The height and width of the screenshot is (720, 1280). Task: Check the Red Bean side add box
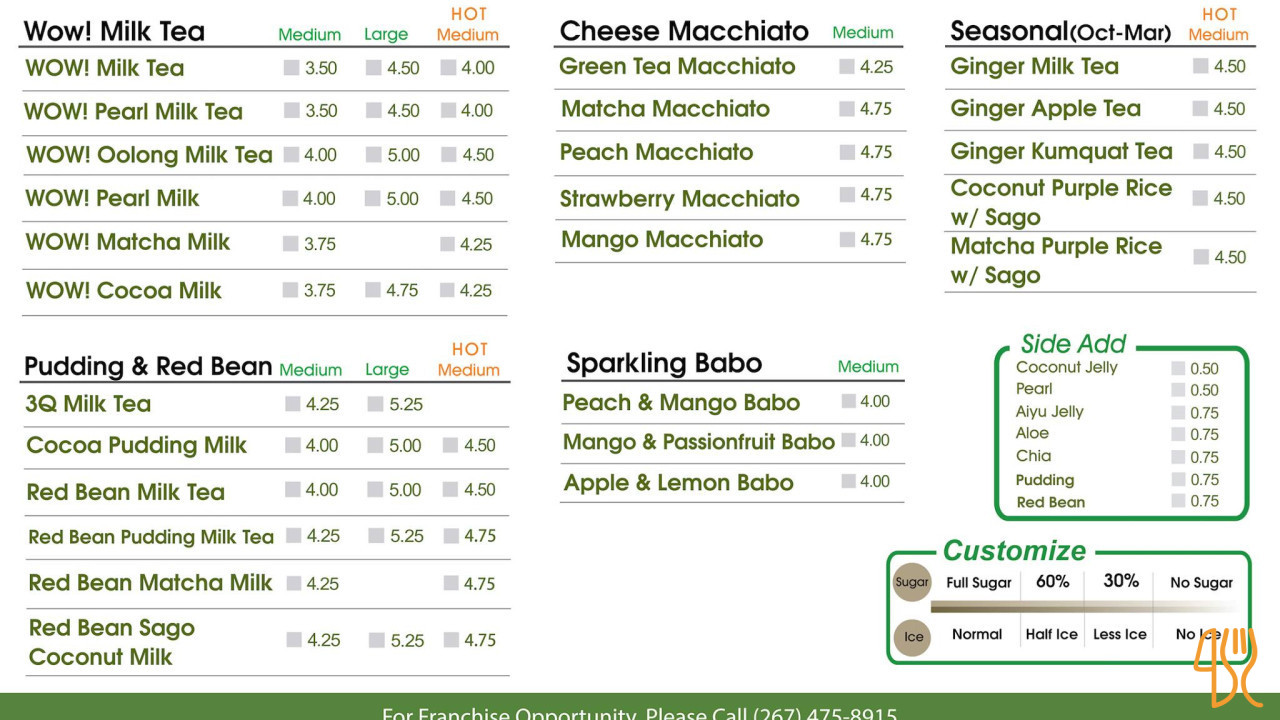1178,501
